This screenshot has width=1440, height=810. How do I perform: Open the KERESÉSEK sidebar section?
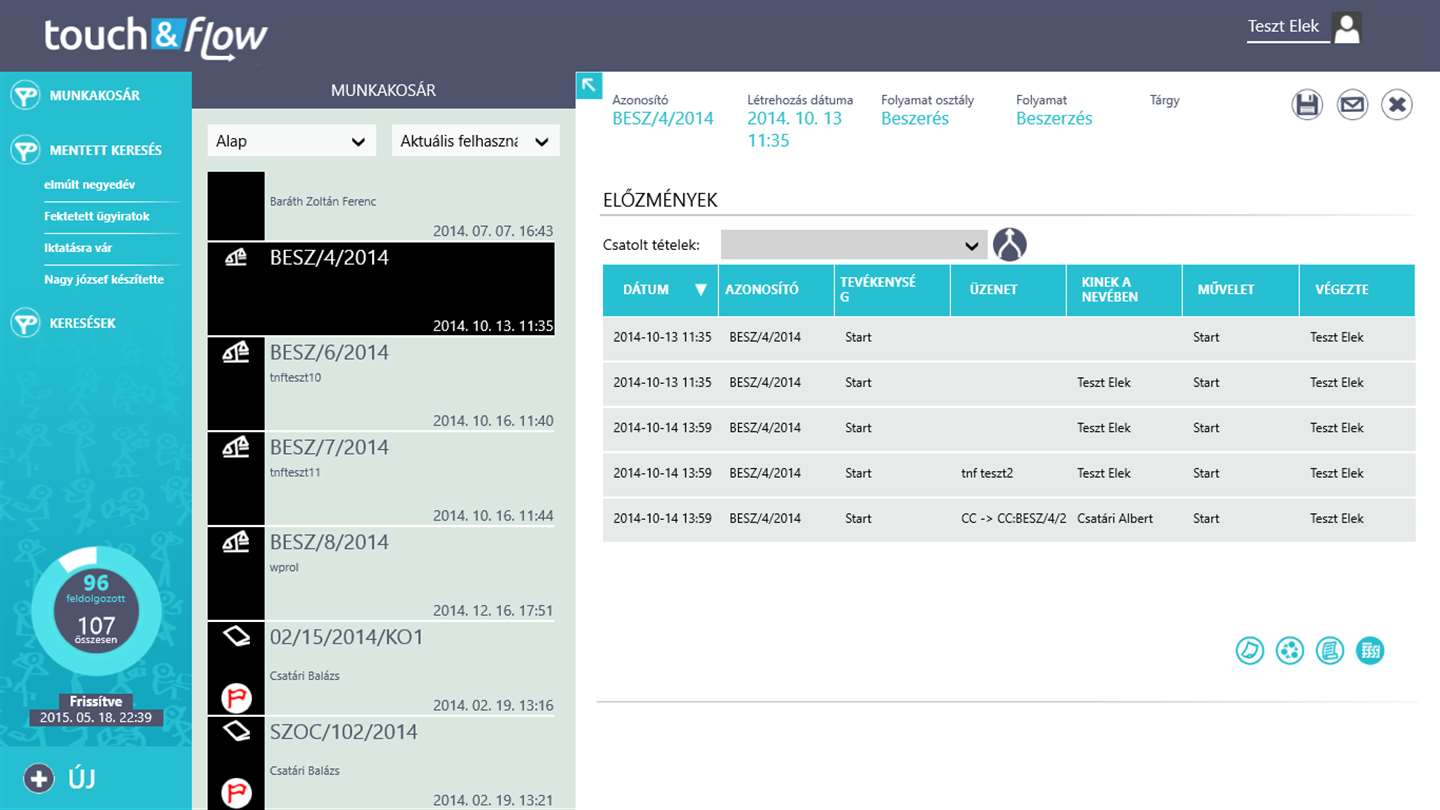point(82,323)
